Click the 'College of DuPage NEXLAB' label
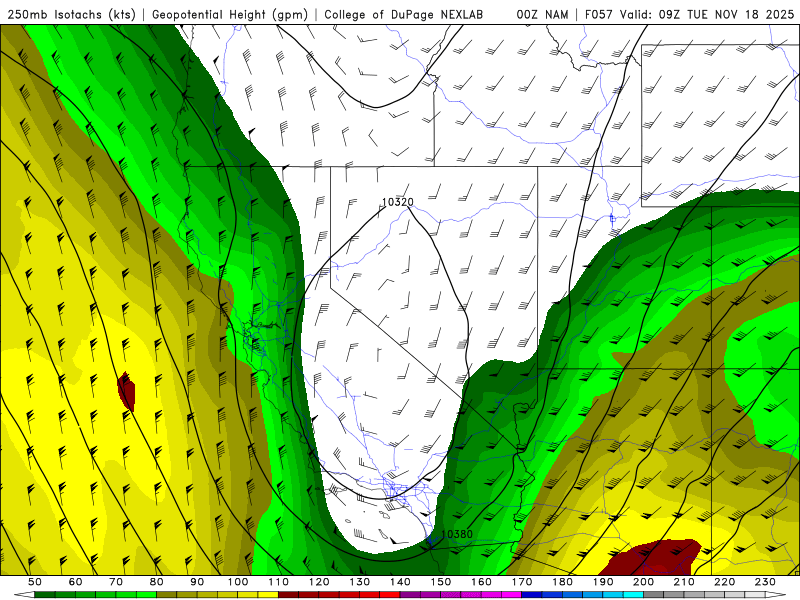The height and width of the screenshot is (600, 800). coord(404,15)
